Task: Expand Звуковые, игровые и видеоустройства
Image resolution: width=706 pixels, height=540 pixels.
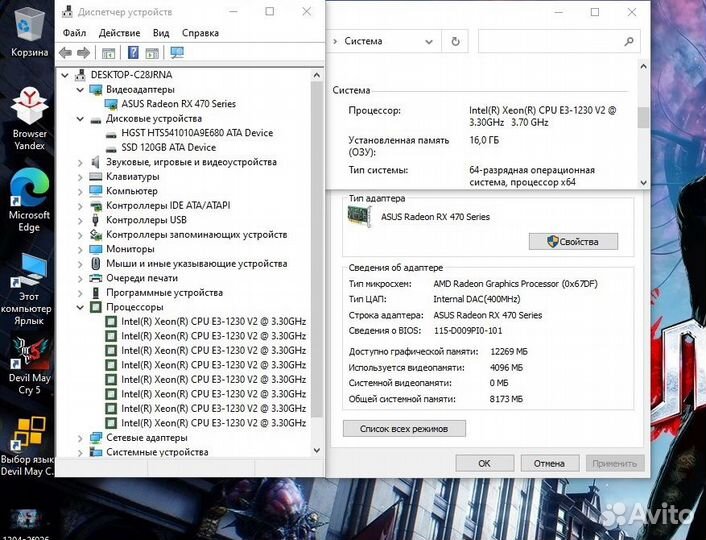Action: [80, 162]
